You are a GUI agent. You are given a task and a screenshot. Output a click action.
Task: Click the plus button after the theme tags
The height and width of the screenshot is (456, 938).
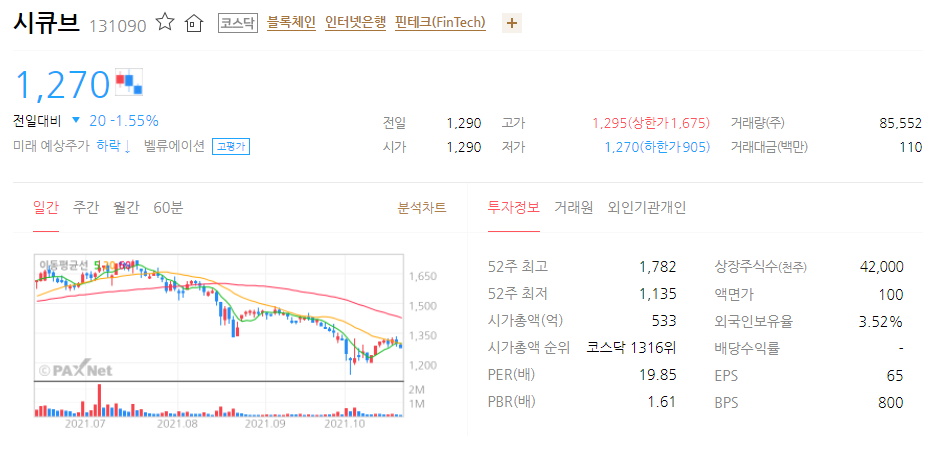(511, 23)
